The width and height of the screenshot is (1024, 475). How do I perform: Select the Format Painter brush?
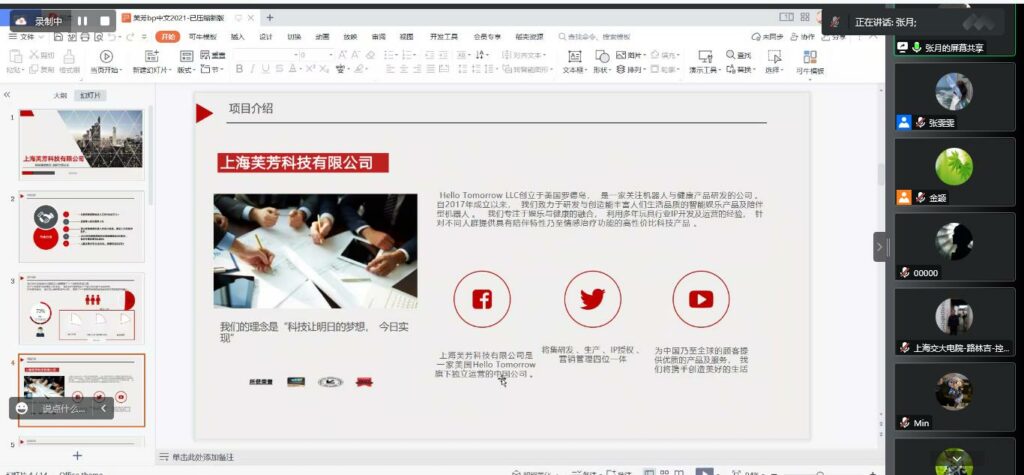click(x=69, y=57)
